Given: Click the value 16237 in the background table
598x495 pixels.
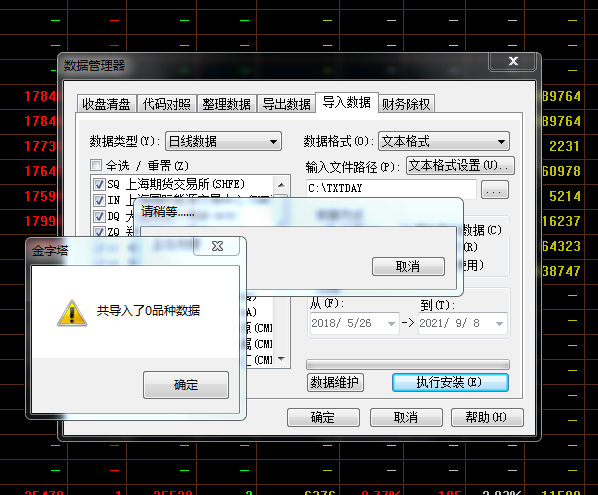Looking at the screenshot, I should (x=561, y=221).
